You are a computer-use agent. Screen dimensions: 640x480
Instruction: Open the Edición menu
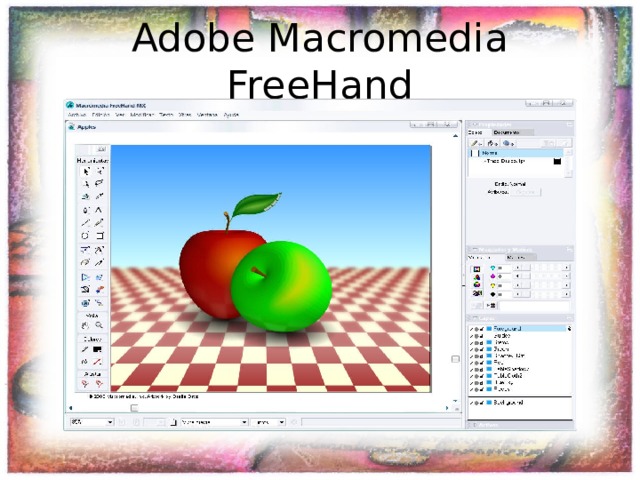point(101,115)
